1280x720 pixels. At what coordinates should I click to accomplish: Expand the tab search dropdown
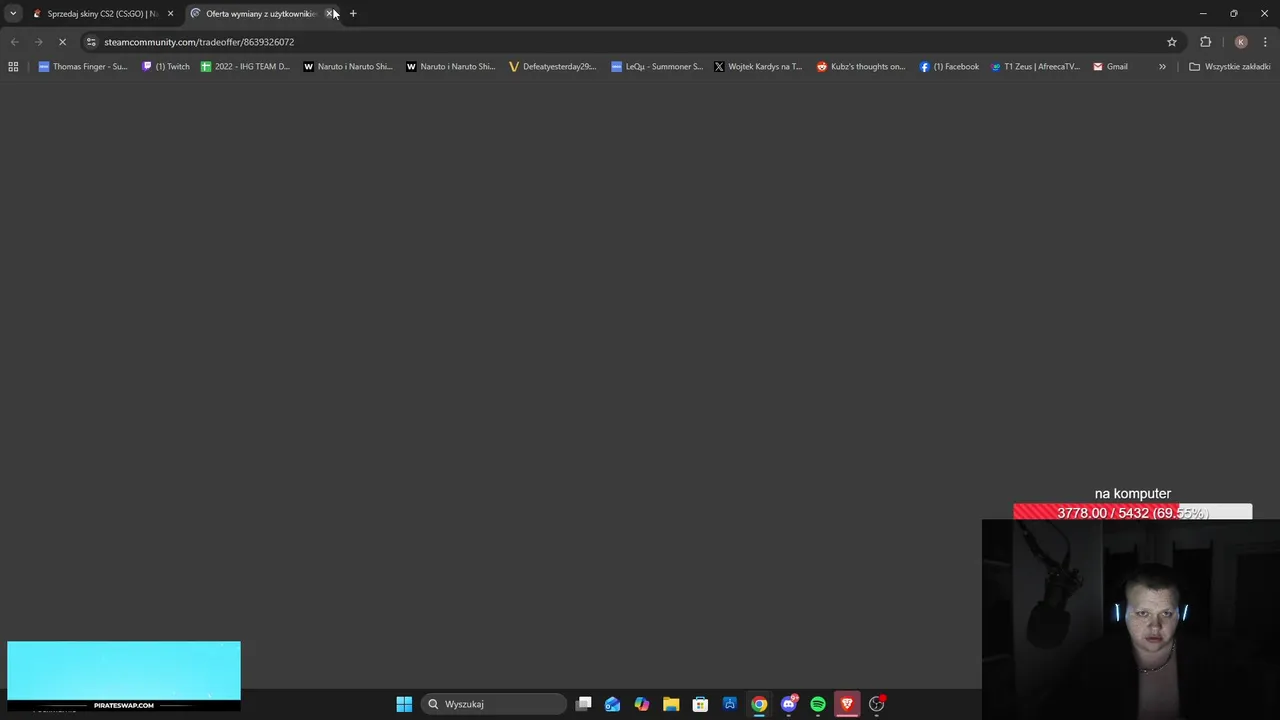tap(13, 14)
